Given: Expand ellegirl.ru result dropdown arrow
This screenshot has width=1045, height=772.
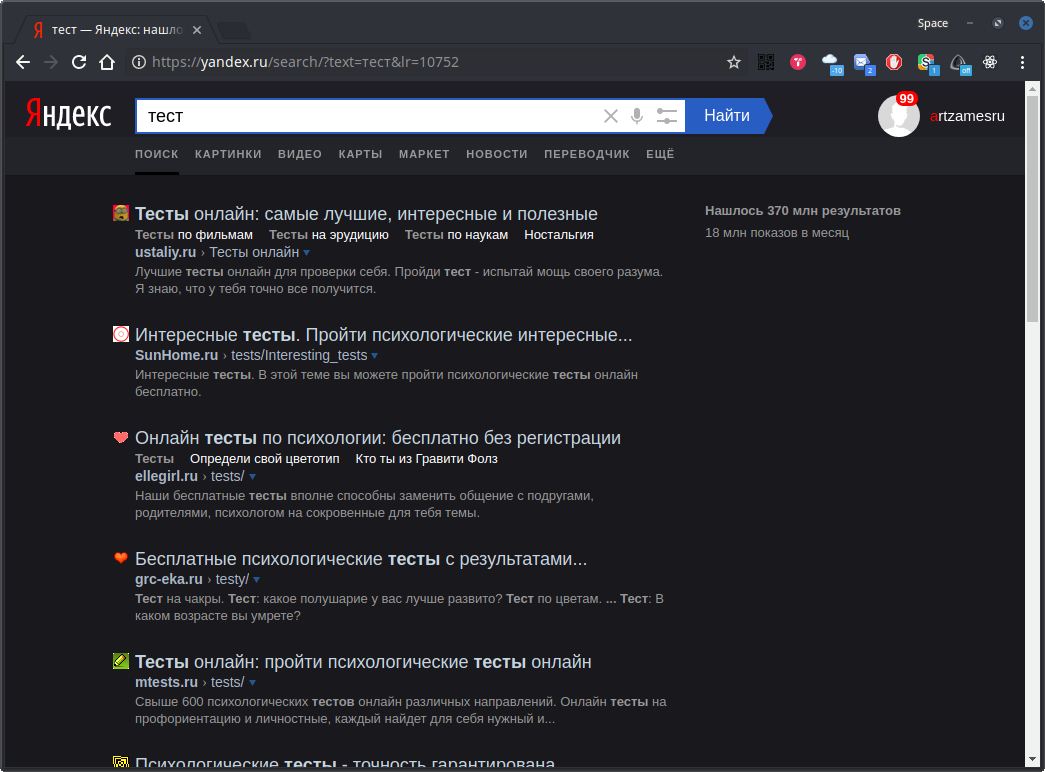Looking at the screenshot, I should 252,477.
